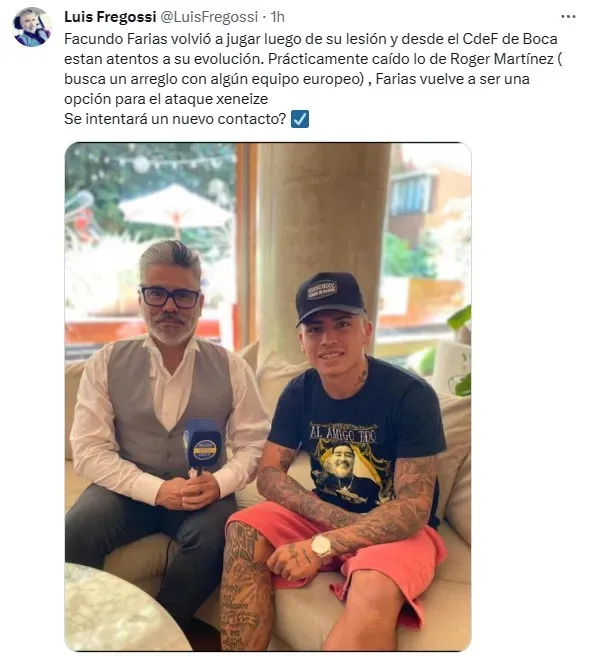Open the attached interview photo

tap(268, 396)
